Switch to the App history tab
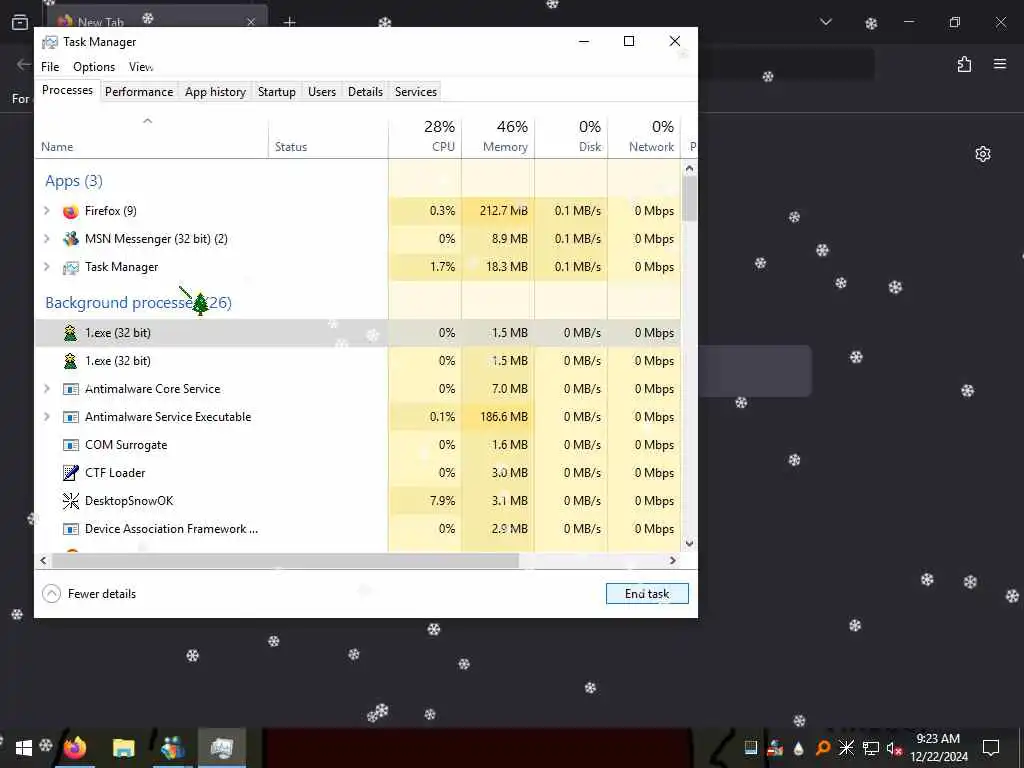Screen dimensions: 1024x768 pos(215,92)
